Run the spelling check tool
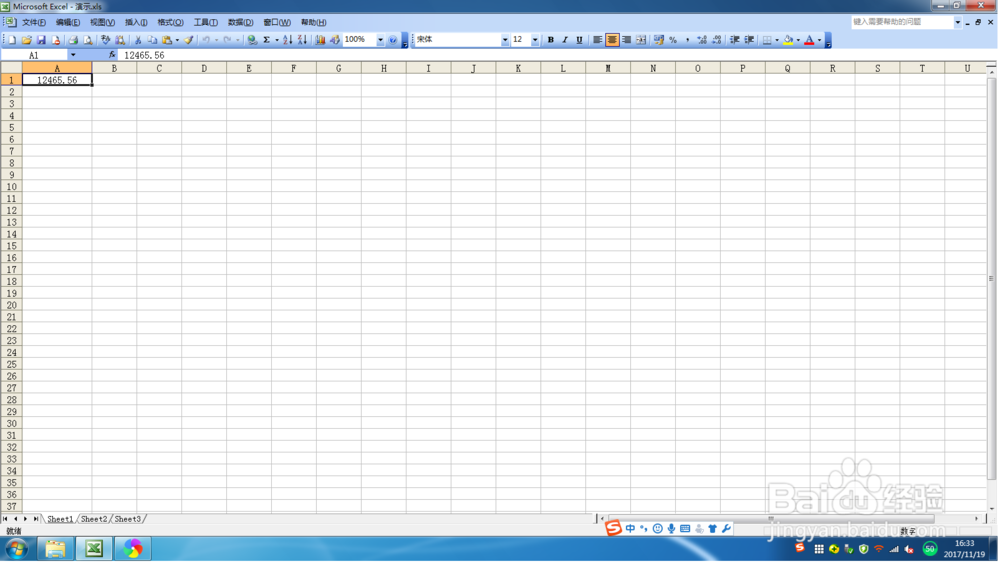This screenshot has width=1000, height=564. (x=105, y=40)
